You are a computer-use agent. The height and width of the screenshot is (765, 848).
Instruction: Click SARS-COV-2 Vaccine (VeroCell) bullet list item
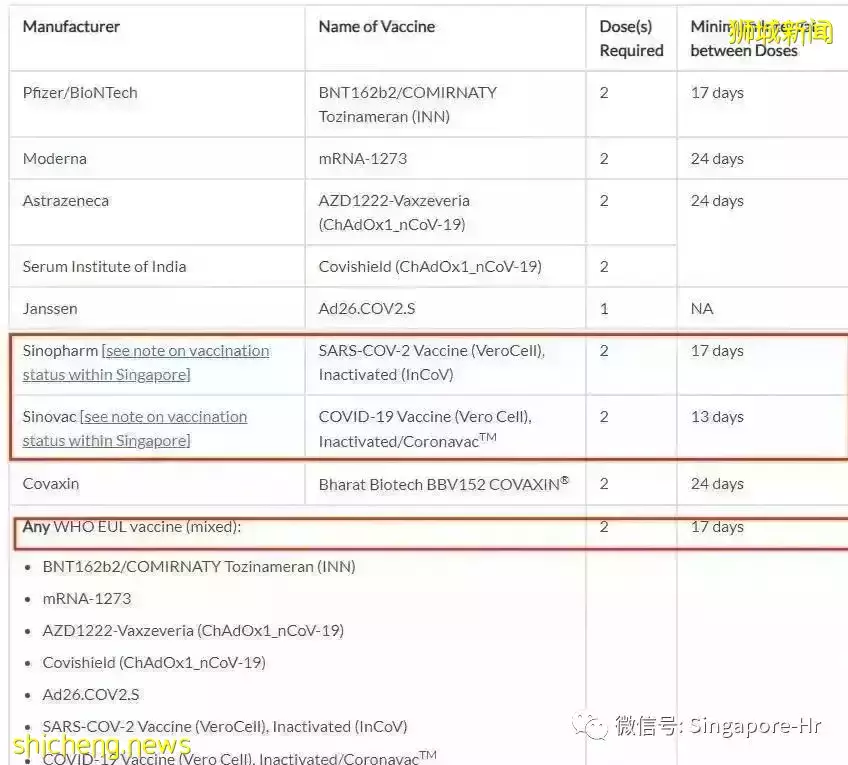pyautogui.click(x=225, y=727)
